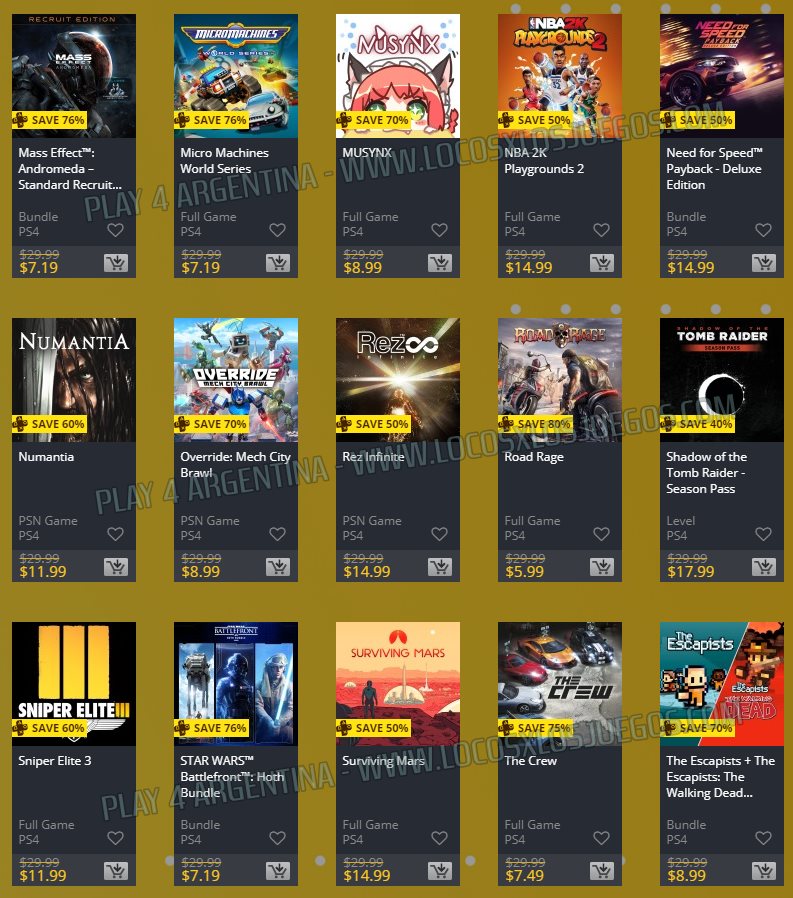The image size is (793, 898).
Task: Add Road Rage to cart
Action: click(602, 567)
